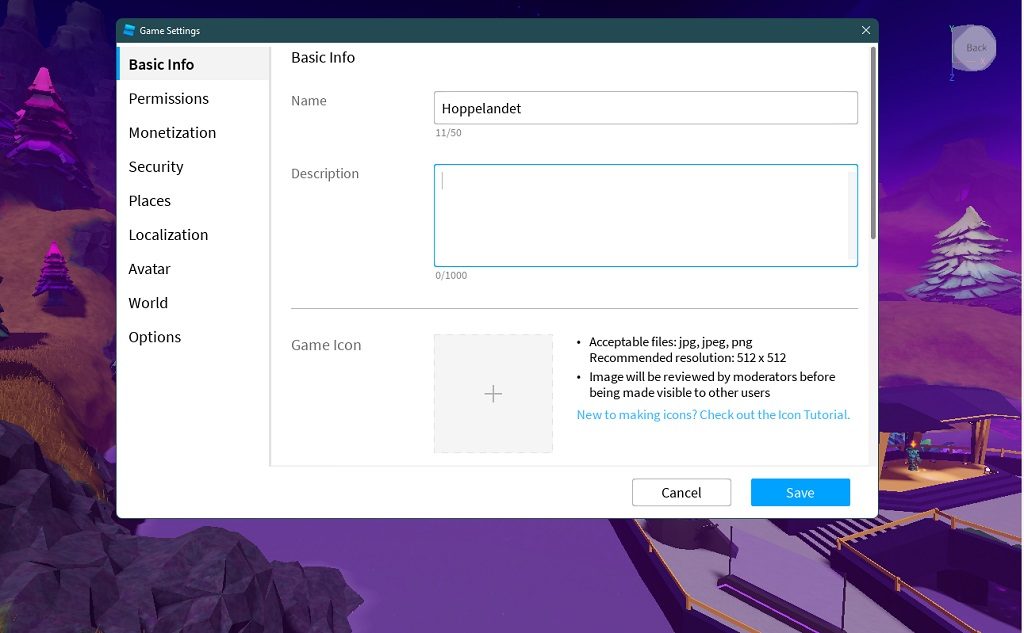Click the Name input field containing Hoppelandet
This screenshot has width=1024, height=633.
tap(645, 108)
